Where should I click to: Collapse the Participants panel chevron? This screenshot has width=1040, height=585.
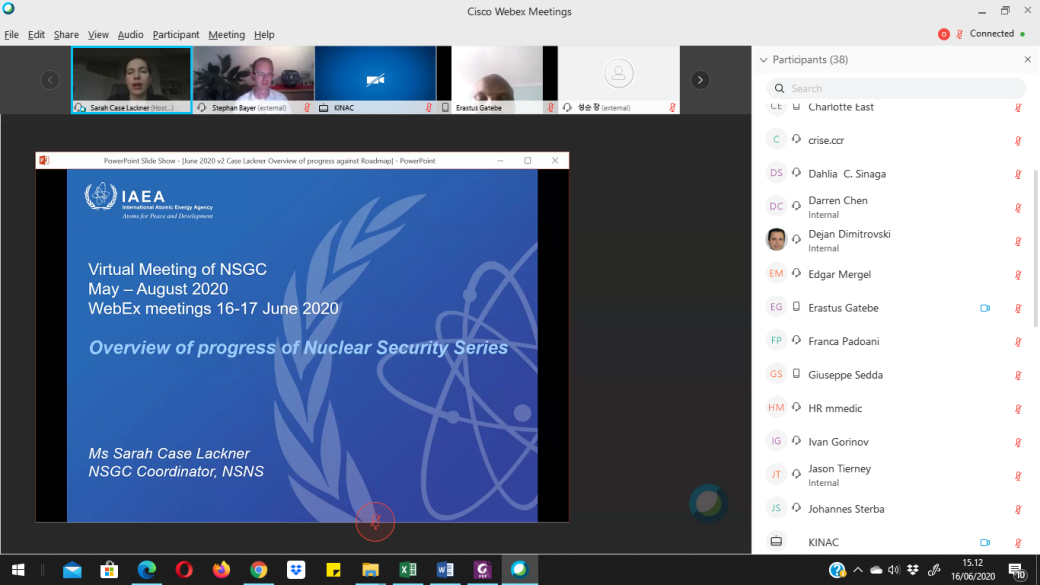(x=763, y=60)
